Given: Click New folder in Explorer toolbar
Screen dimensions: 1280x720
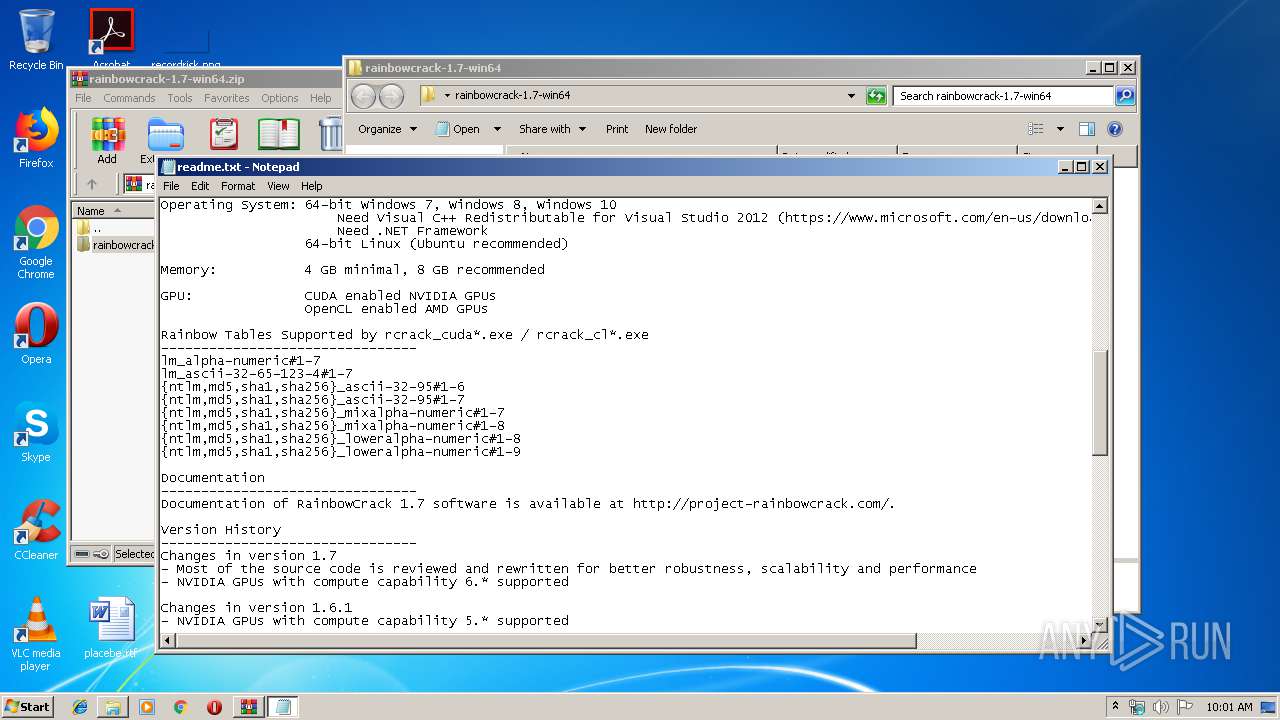Looking at the screenshot, I should pos(671,129).
